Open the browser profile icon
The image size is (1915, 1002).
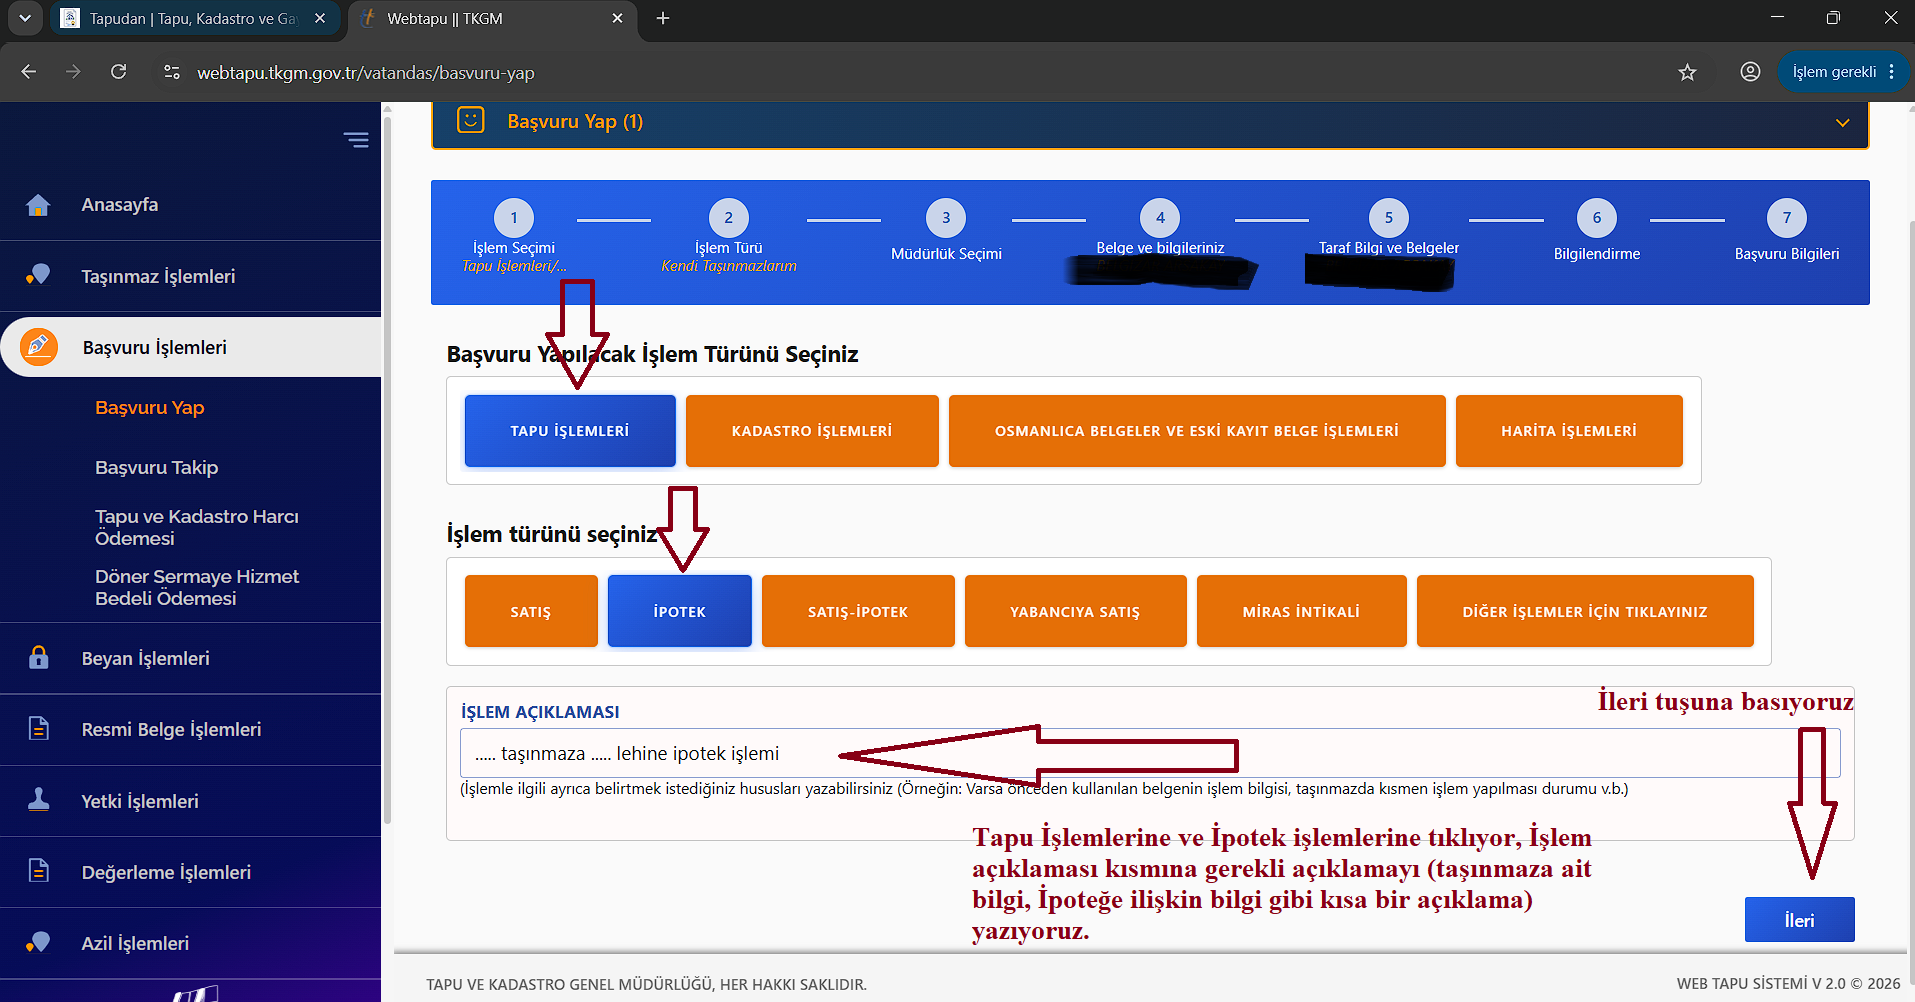click(1750, 72)
